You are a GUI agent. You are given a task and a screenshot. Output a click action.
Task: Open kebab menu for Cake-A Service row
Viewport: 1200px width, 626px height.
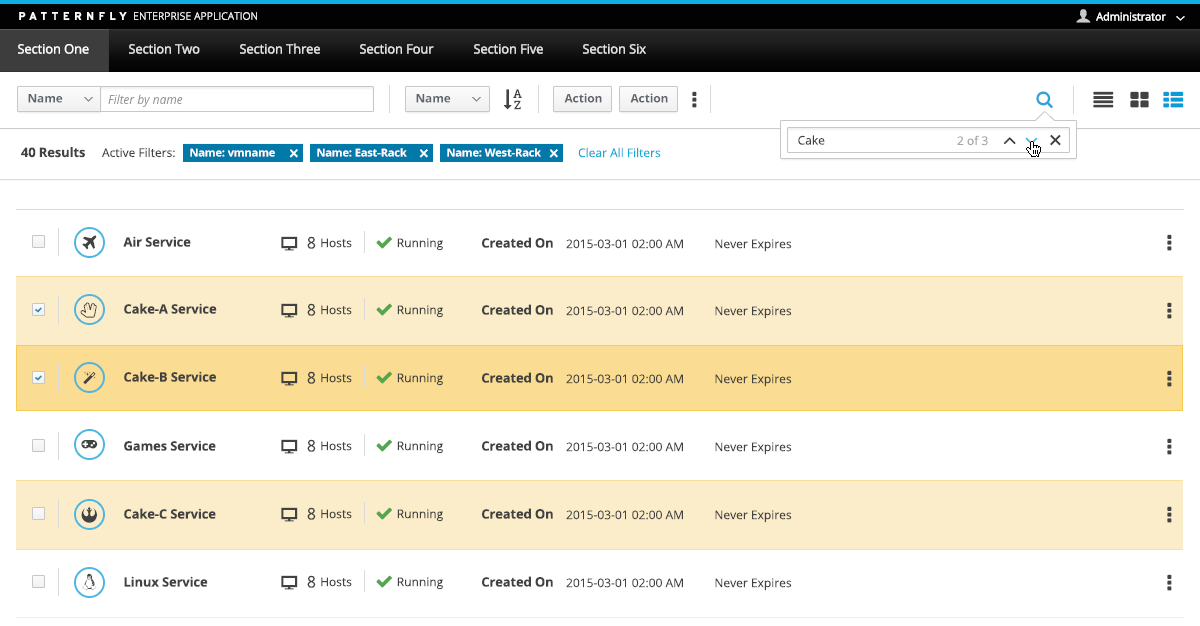pos(1169,311)
